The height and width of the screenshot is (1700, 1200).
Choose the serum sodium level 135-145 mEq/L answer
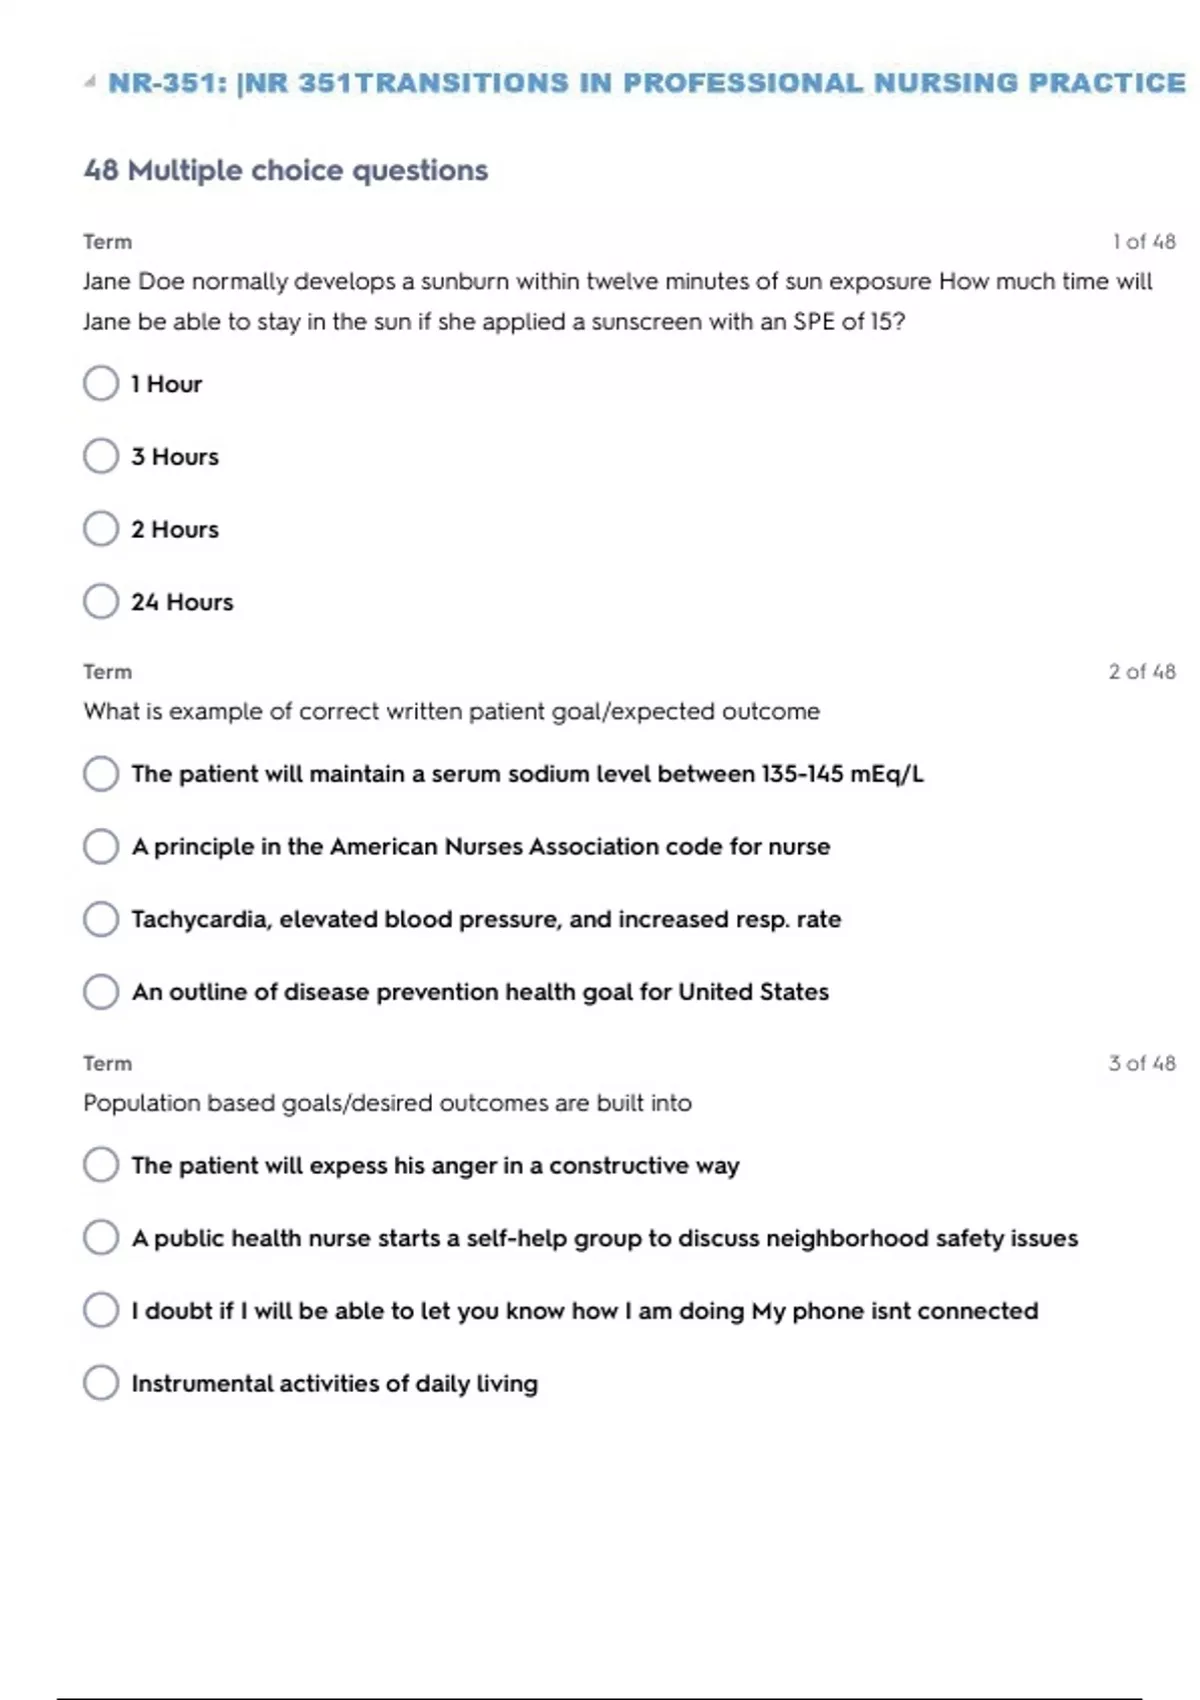(101, 774)
